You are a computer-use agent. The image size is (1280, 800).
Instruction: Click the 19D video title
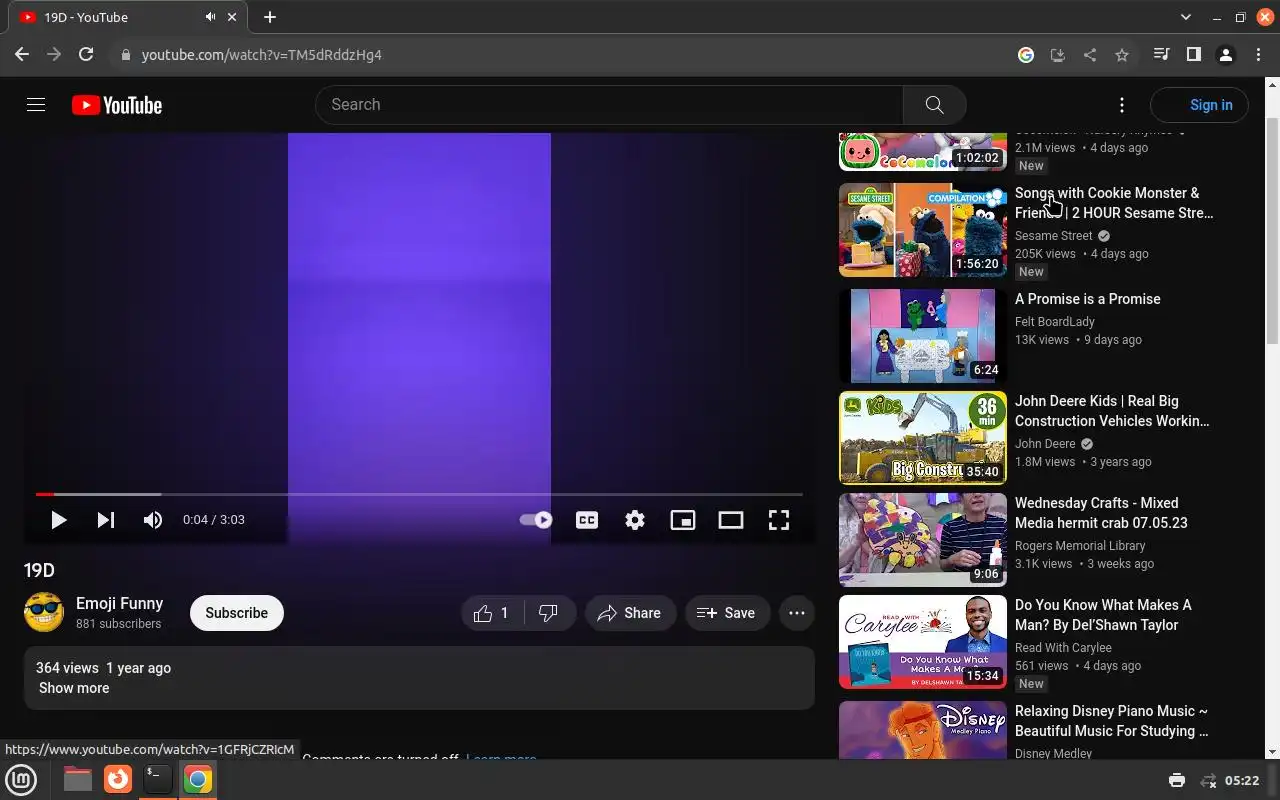click(x=39, y=571)
